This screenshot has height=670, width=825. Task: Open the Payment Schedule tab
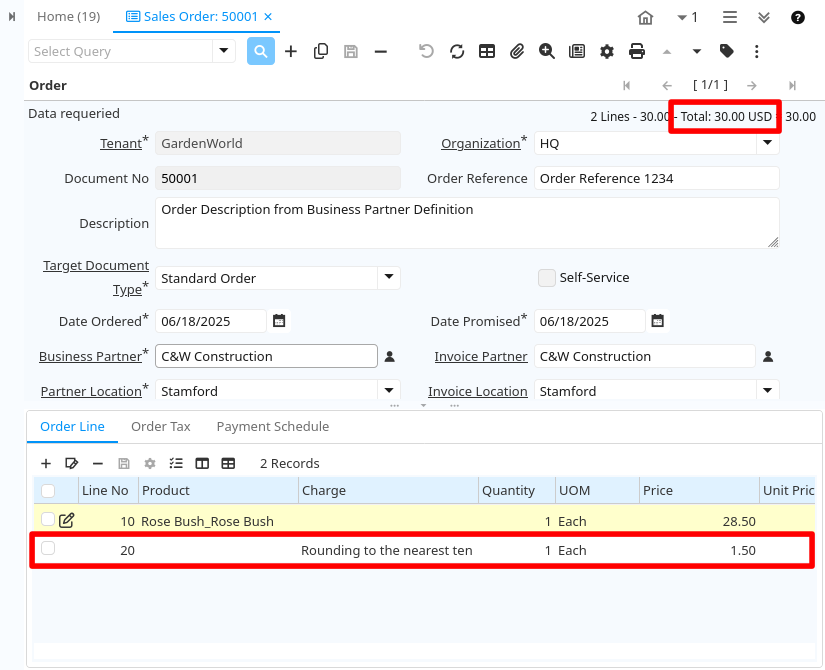(x=272, y=426)
